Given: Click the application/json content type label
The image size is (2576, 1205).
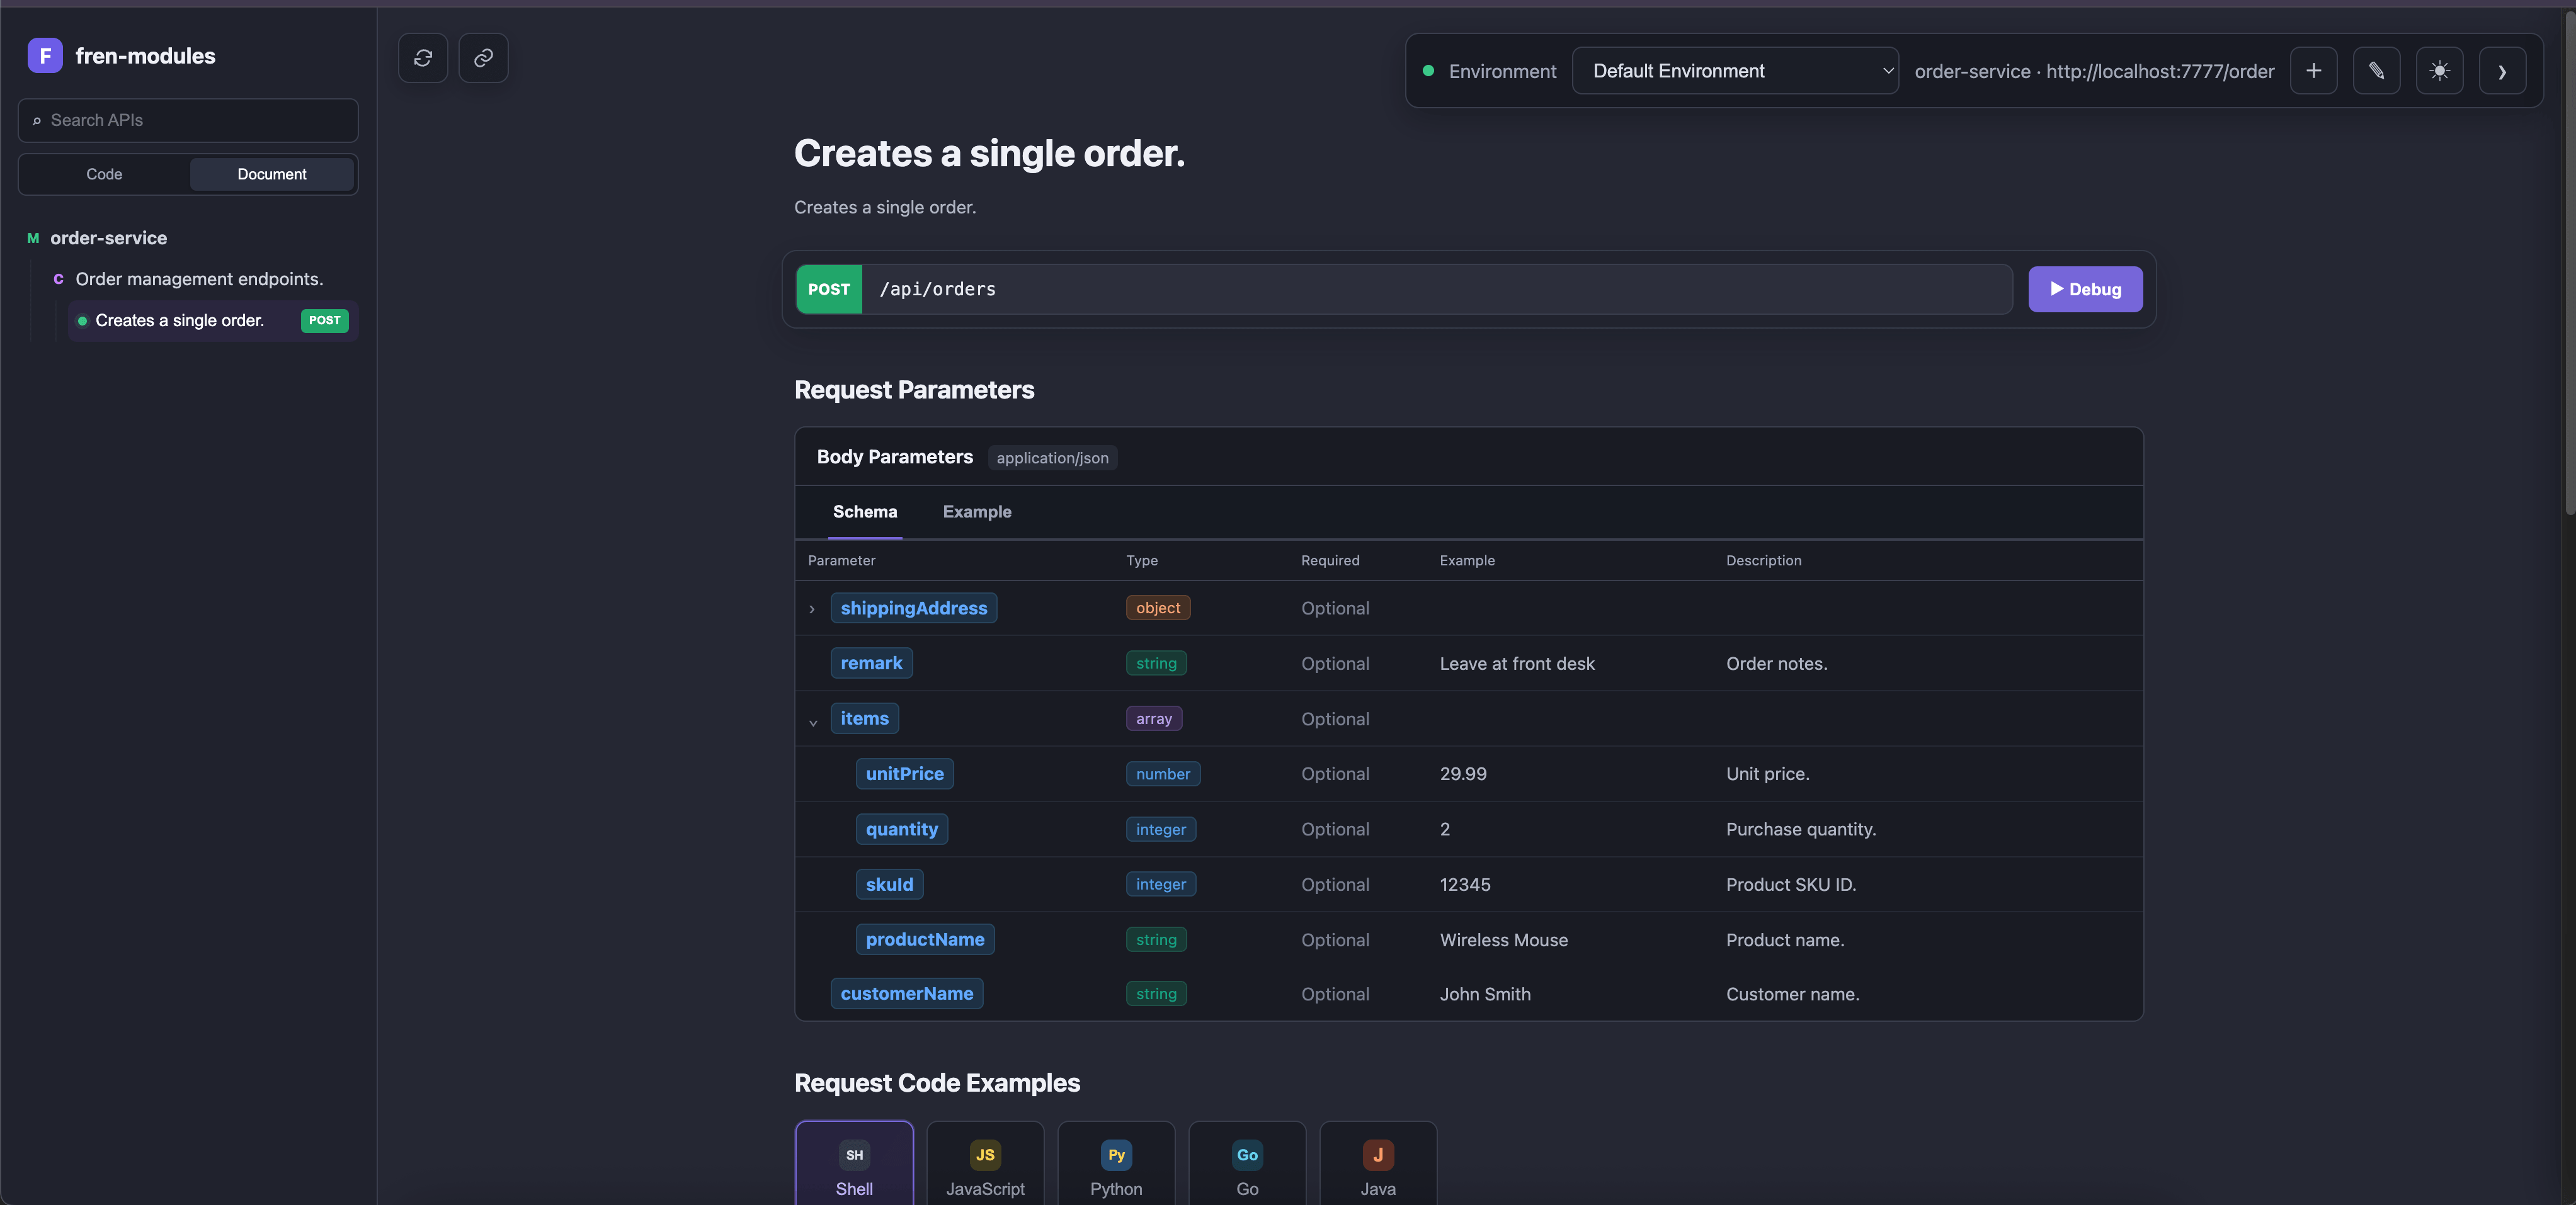Looking at the screenshot, I should 1052,458.
